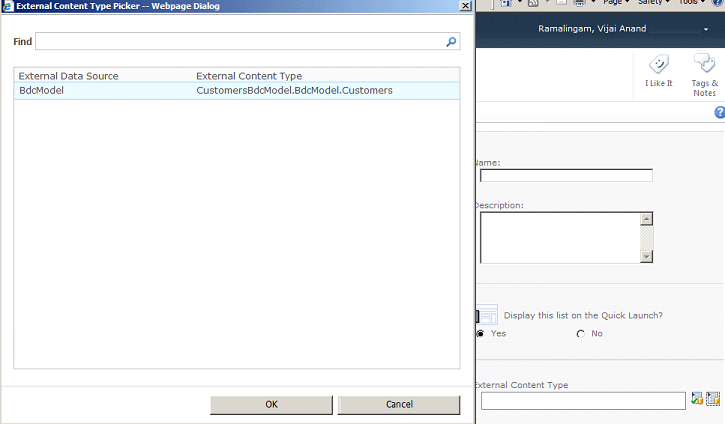This screenshot has height=424, width=725.
Task: Click OK to confirm selection
Action: 271,404
